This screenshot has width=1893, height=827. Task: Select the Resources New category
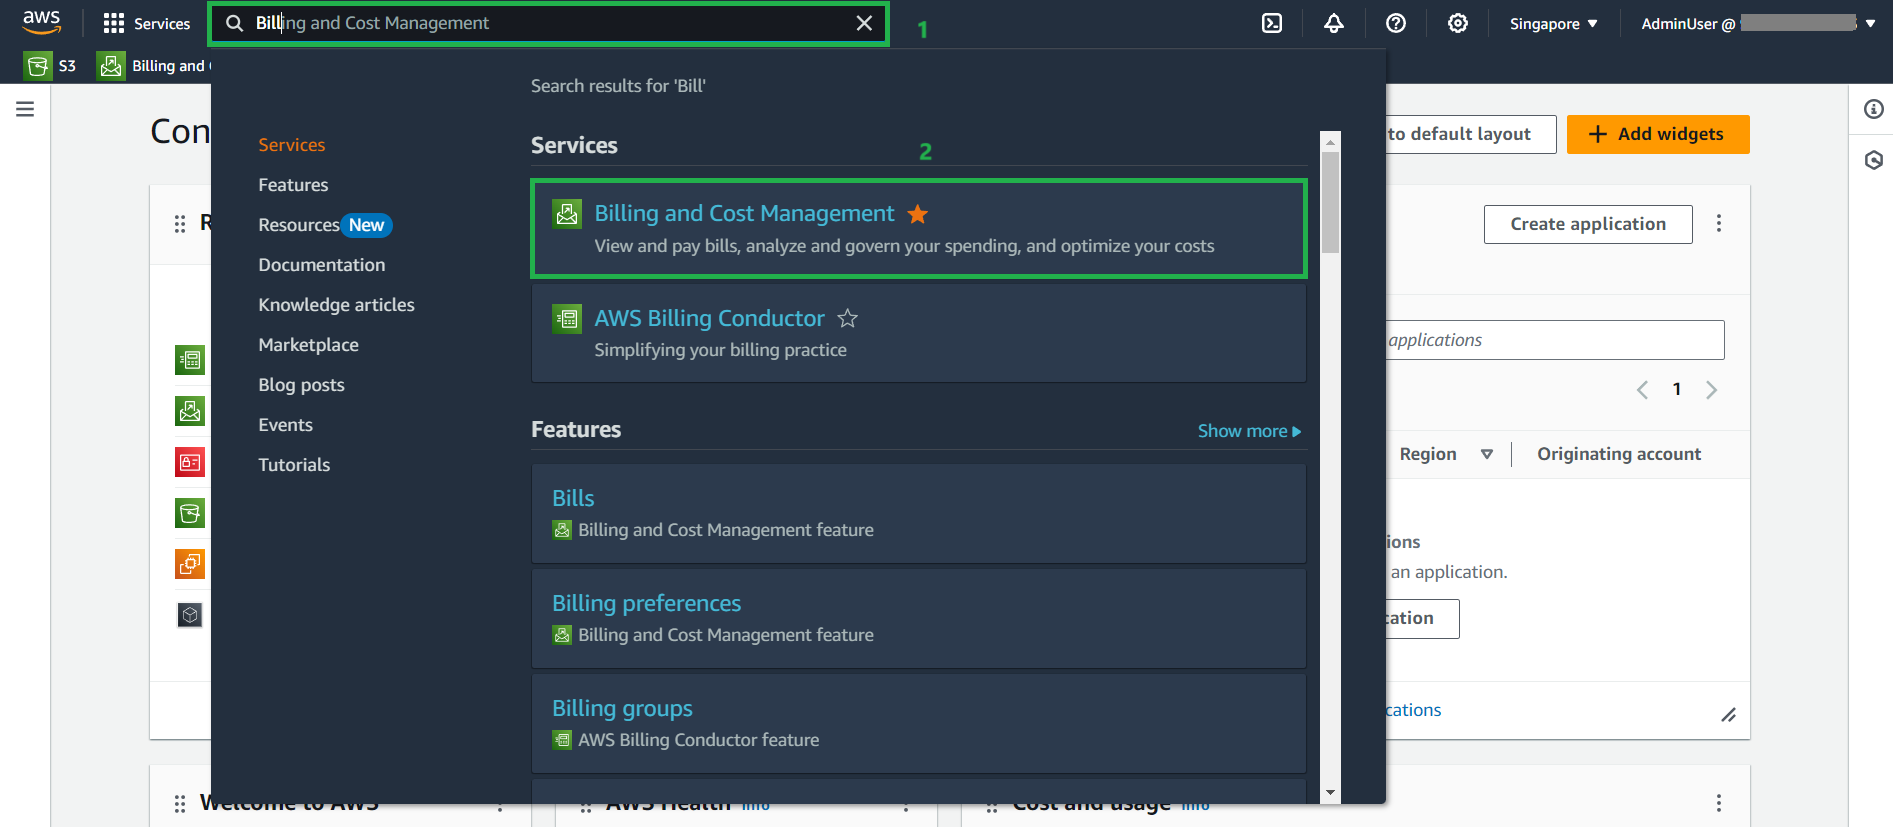pos(325,225)
